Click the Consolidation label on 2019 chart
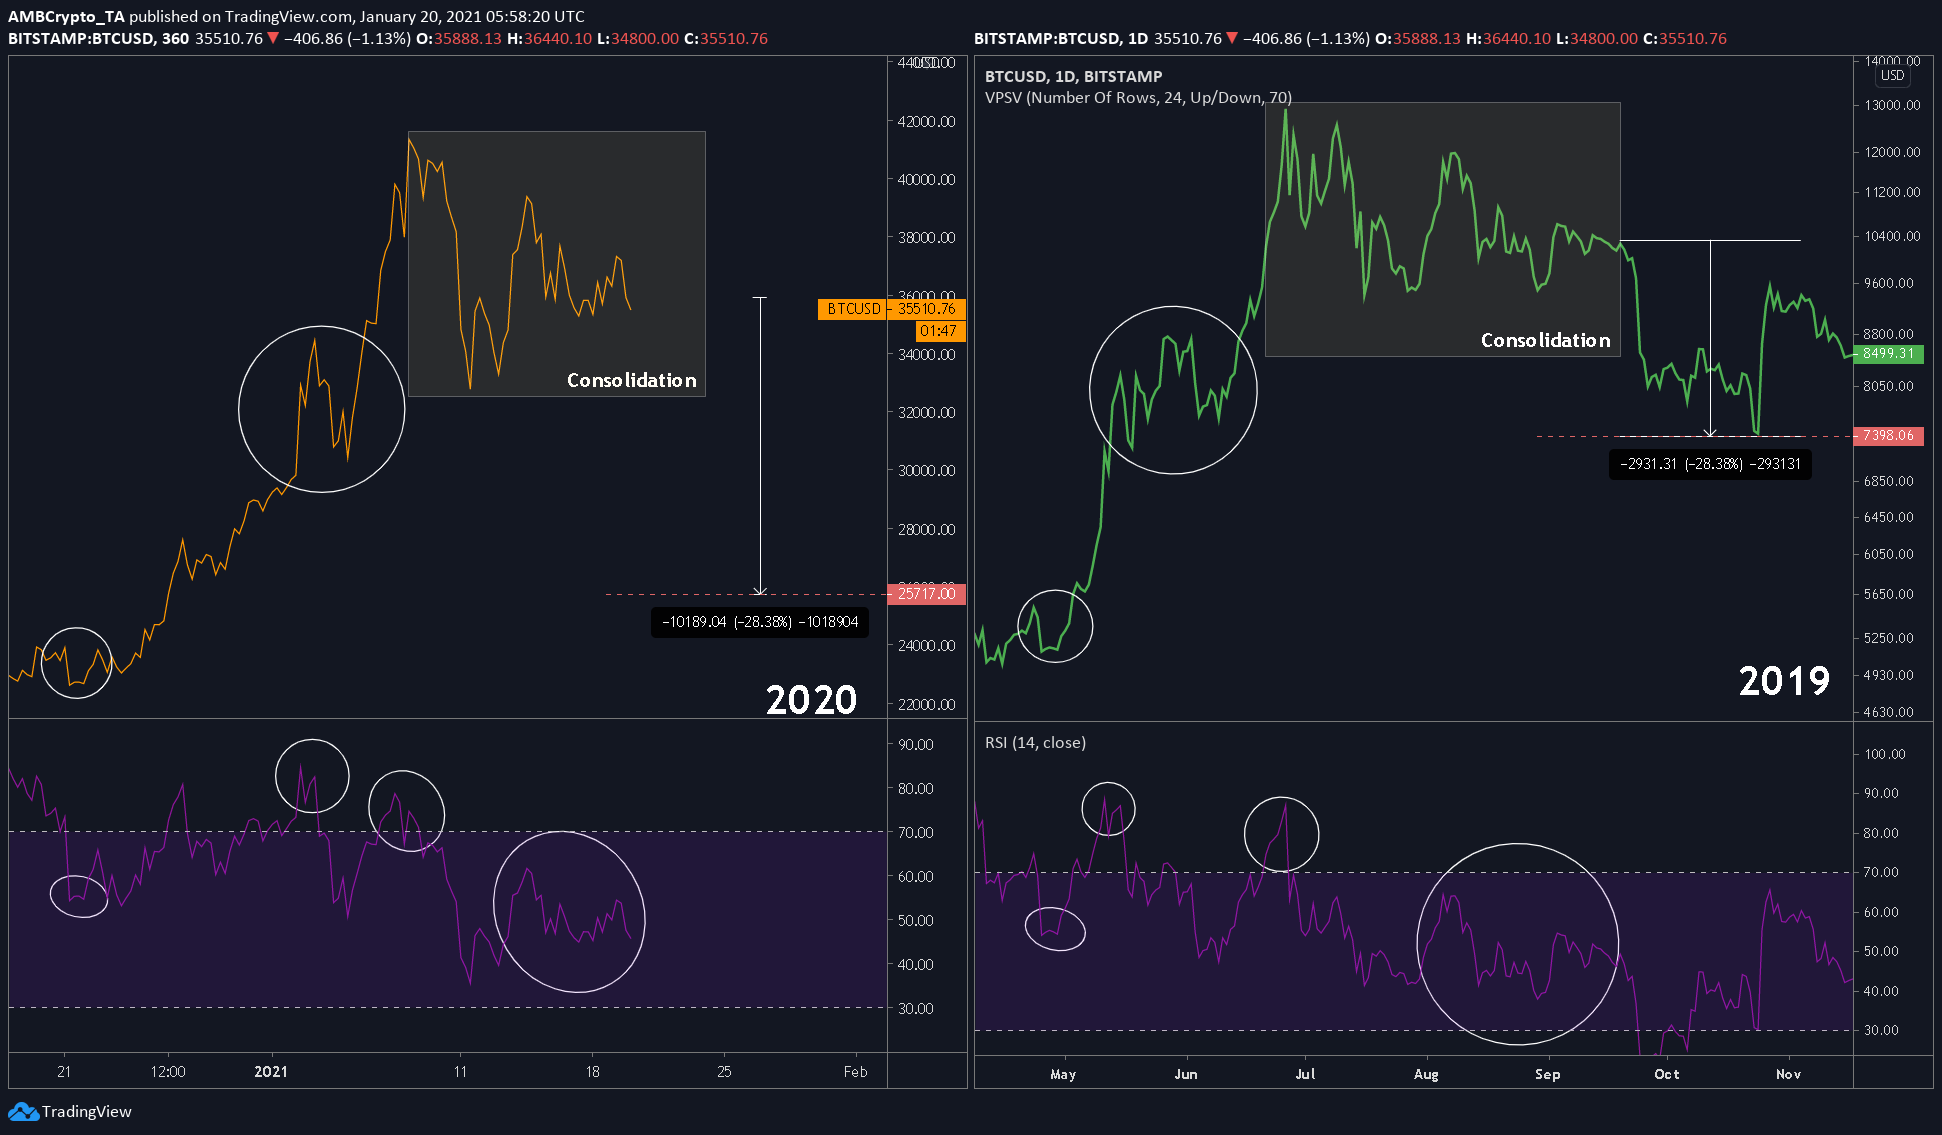Image resolution: width=1942 pixels, height=1135 pixels. click(x=1546, y=340)
